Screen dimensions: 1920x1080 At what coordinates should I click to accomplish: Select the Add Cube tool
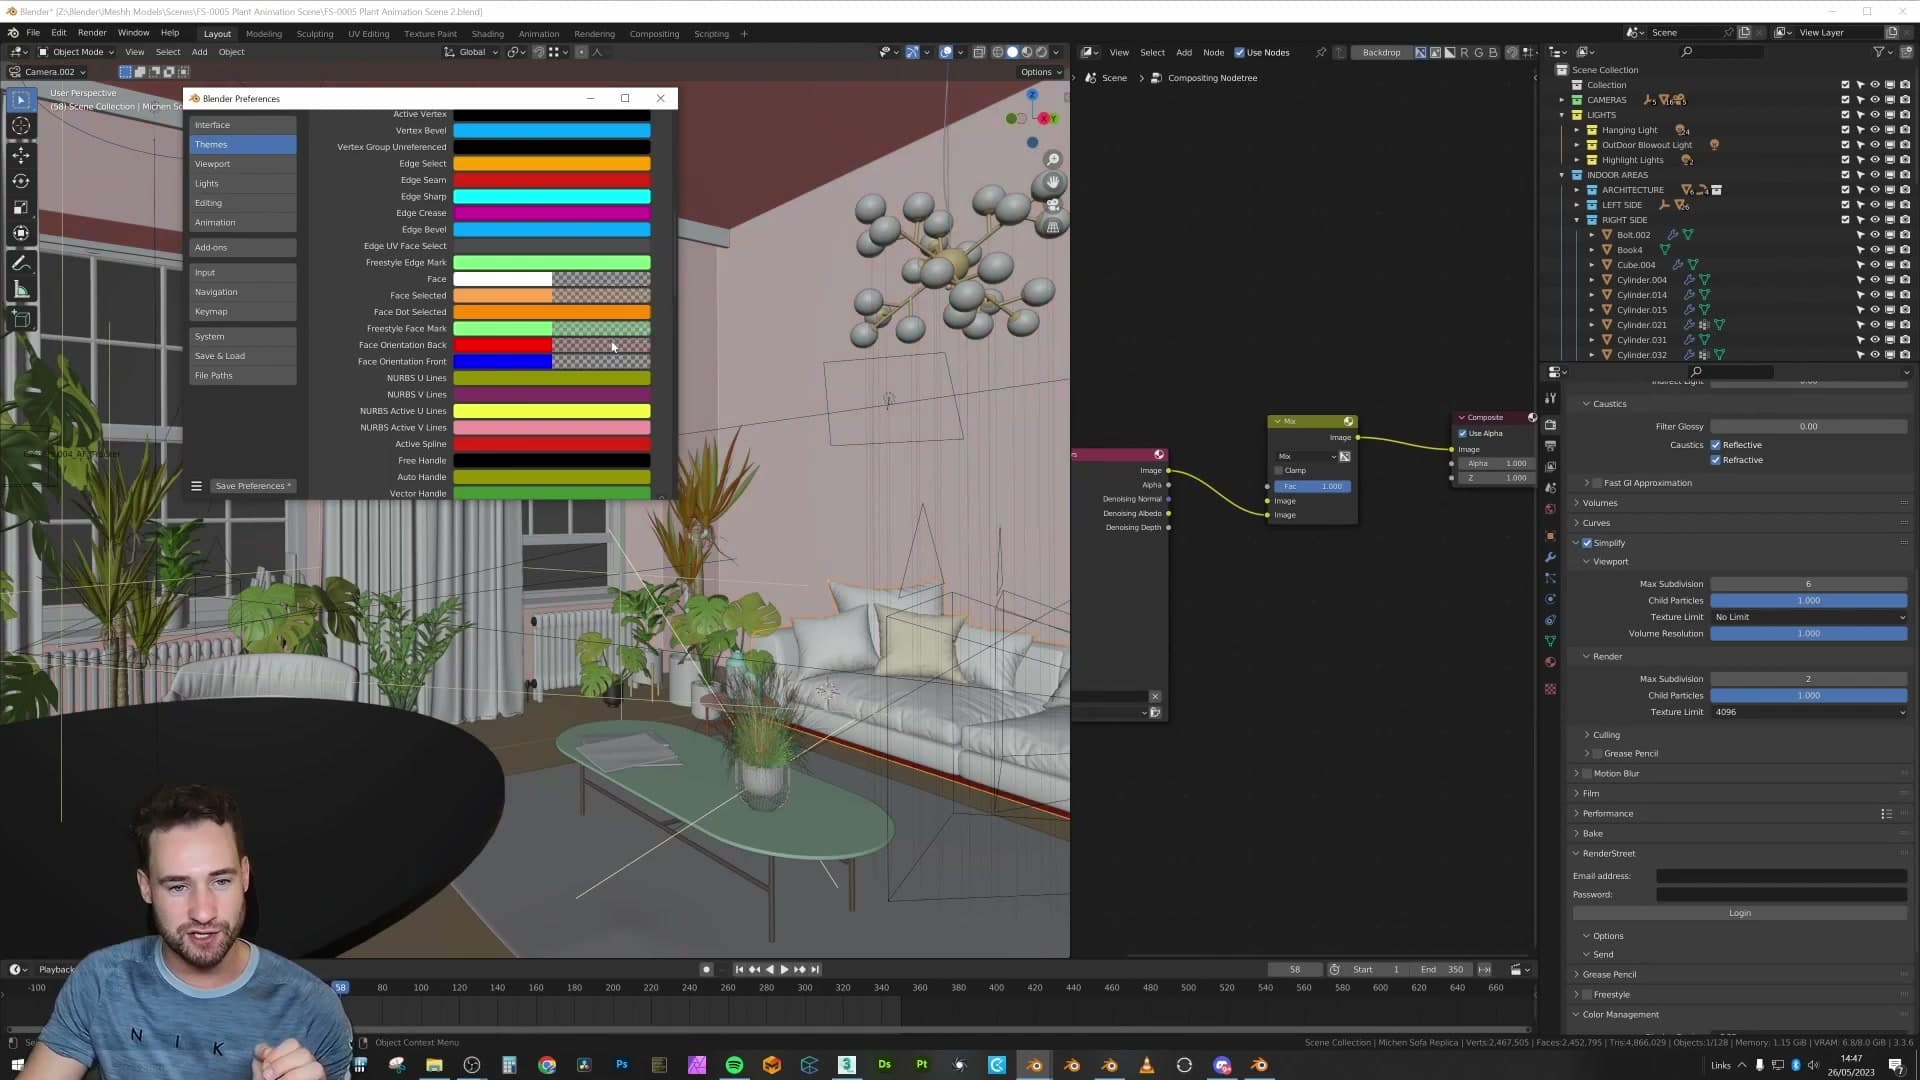20,320
